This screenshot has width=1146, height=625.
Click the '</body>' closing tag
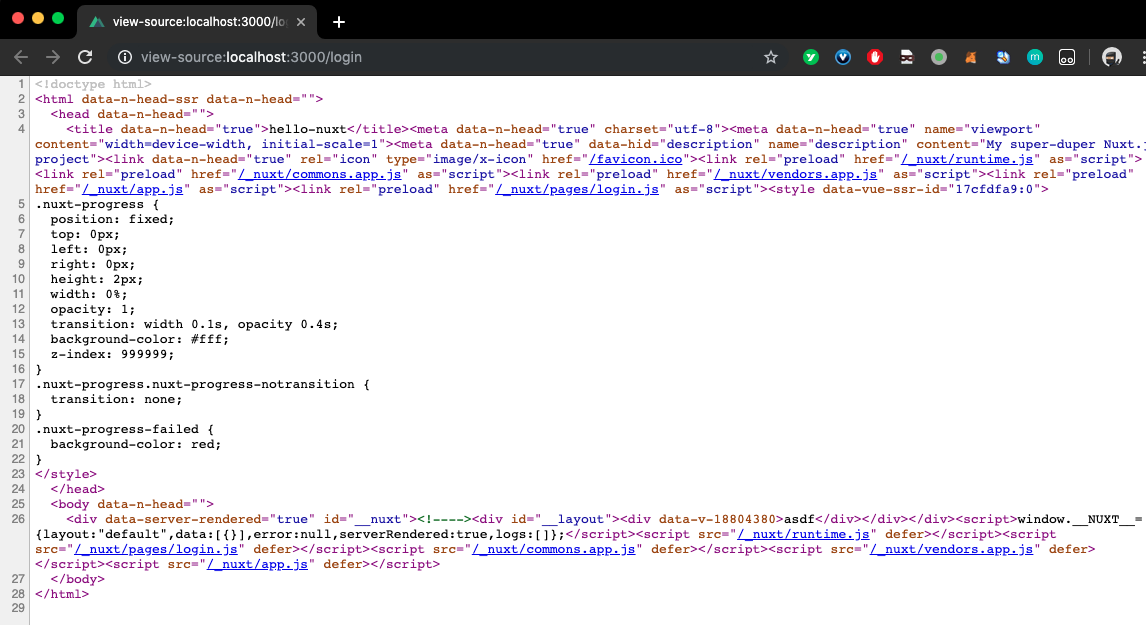click(77, 579)
